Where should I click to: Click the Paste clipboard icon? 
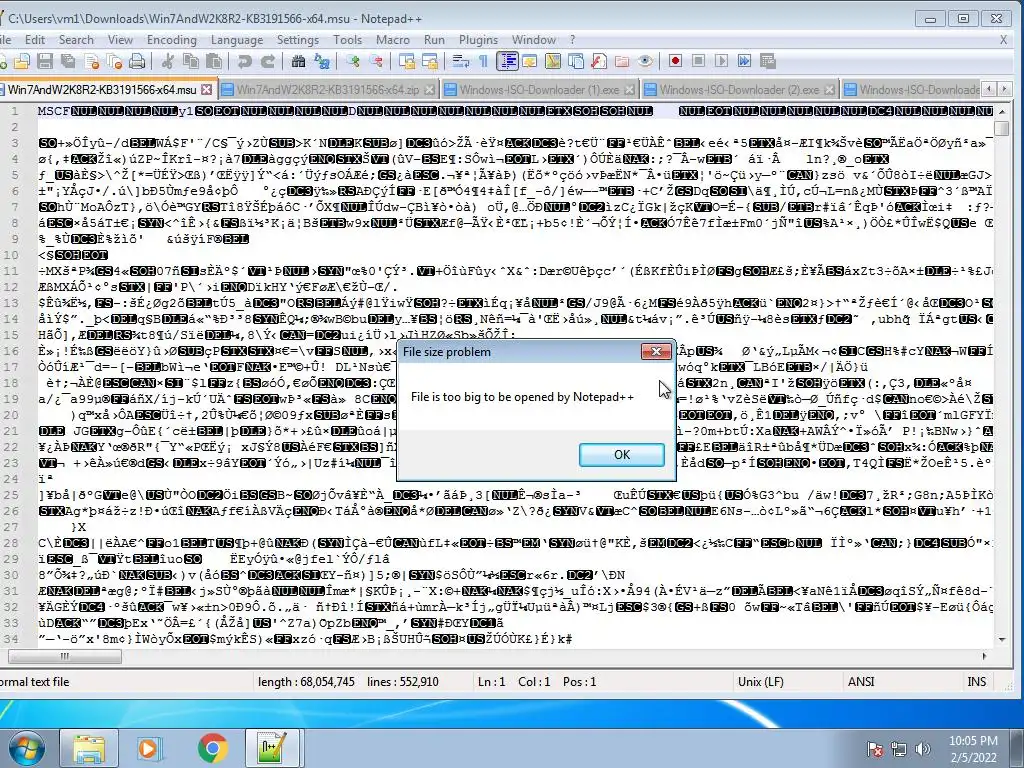214,61
